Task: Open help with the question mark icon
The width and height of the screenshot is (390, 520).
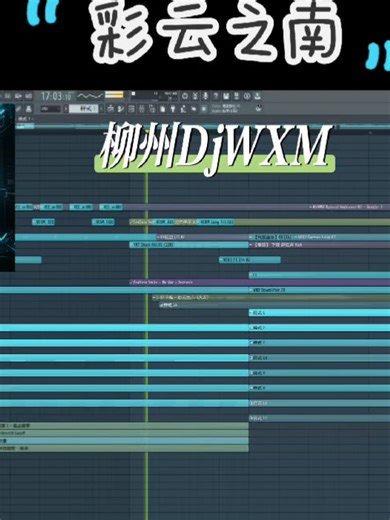Action: click(x=216, y=96)
